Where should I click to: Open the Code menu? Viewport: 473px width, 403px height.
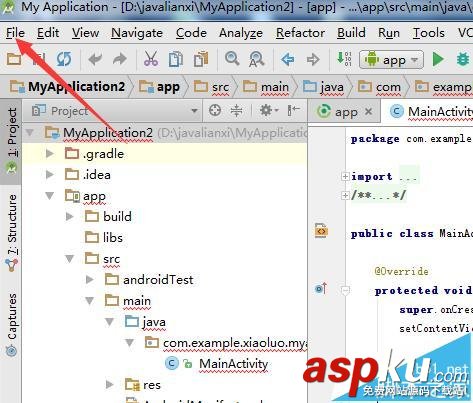pyautogui.click(x=191, y=33)
